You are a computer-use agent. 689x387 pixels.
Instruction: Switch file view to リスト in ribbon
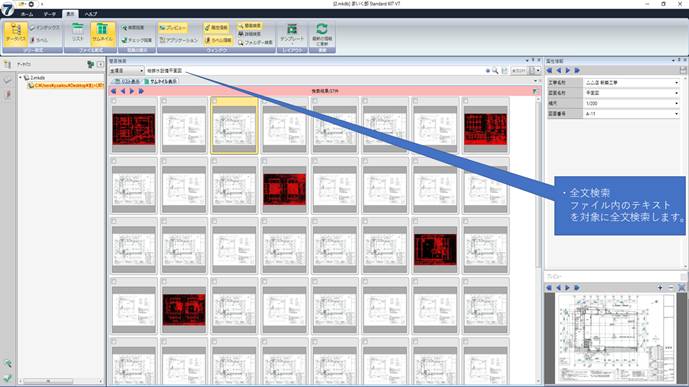pyautogui.click(x=77, y=33)
